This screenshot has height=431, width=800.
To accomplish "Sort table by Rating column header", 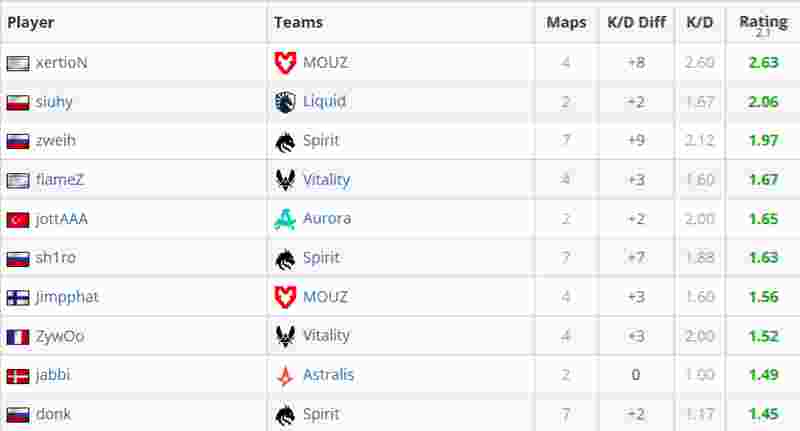I will 763,22.
